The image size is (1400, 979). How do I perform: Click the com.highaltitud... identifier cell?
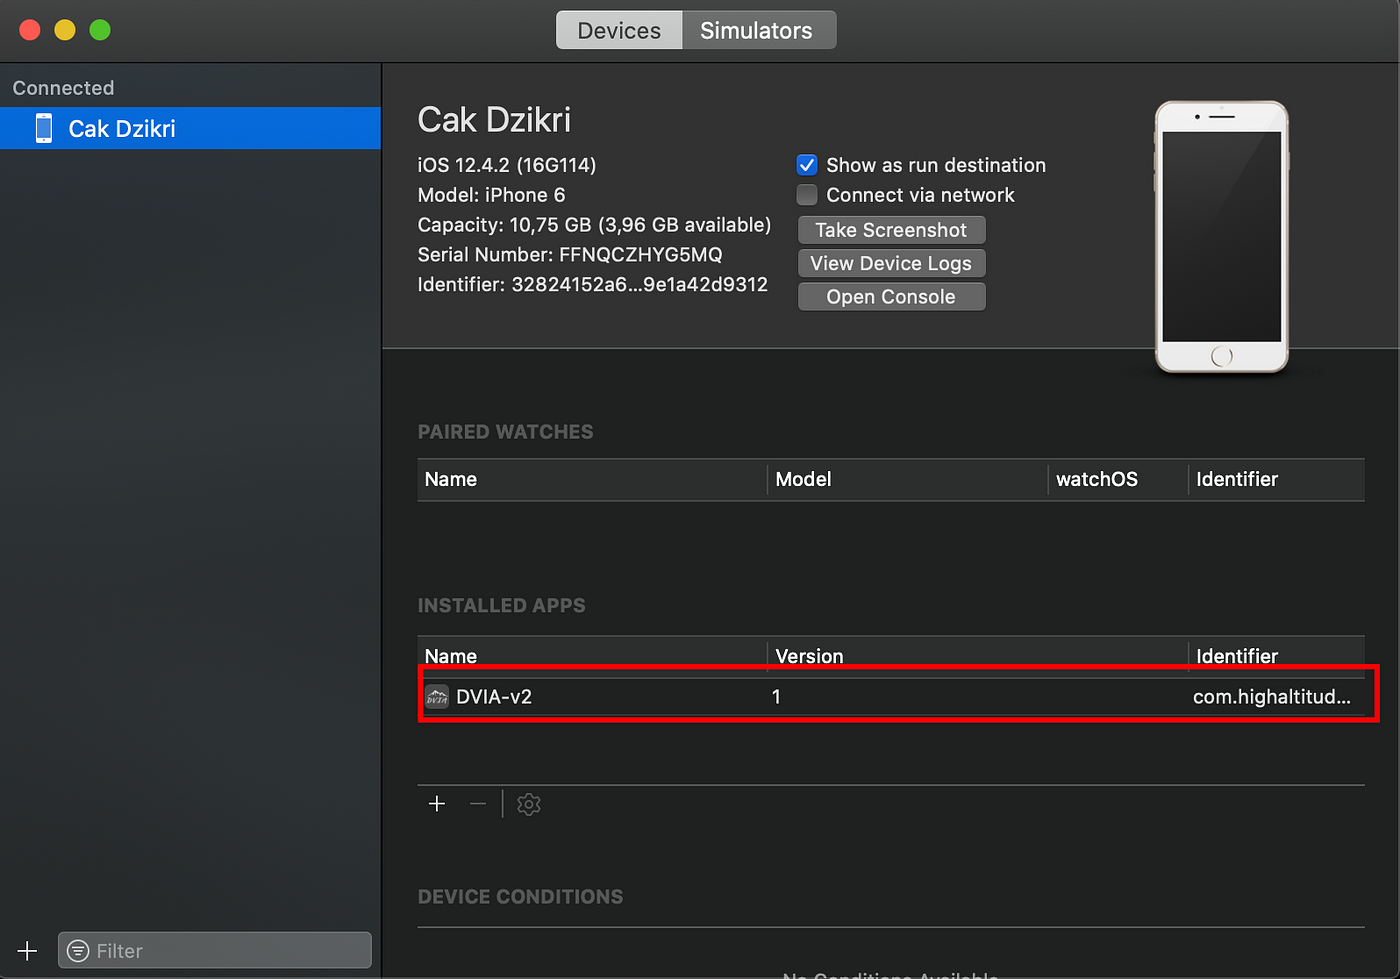1272,697
